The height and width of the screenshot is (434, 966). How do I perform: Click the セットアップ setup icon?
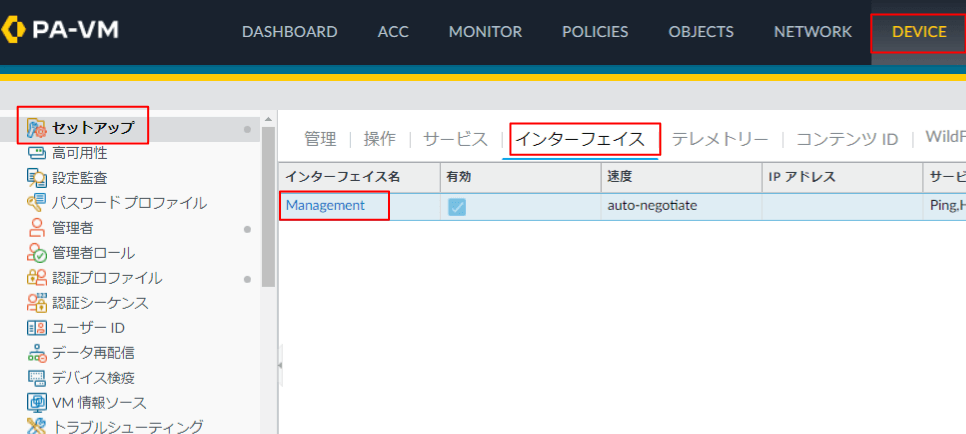[x=37, y=128]
